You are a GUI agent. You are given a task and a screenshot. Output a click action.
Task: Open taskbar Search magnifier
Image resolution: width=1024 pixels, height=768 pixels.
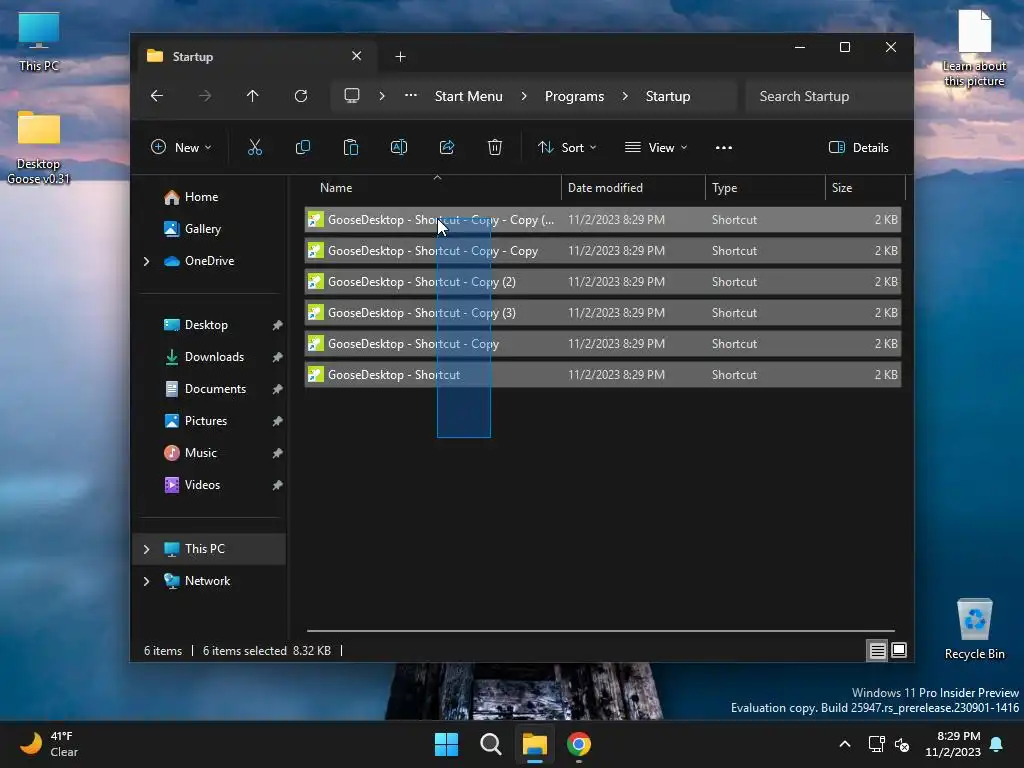click(490, 744)
